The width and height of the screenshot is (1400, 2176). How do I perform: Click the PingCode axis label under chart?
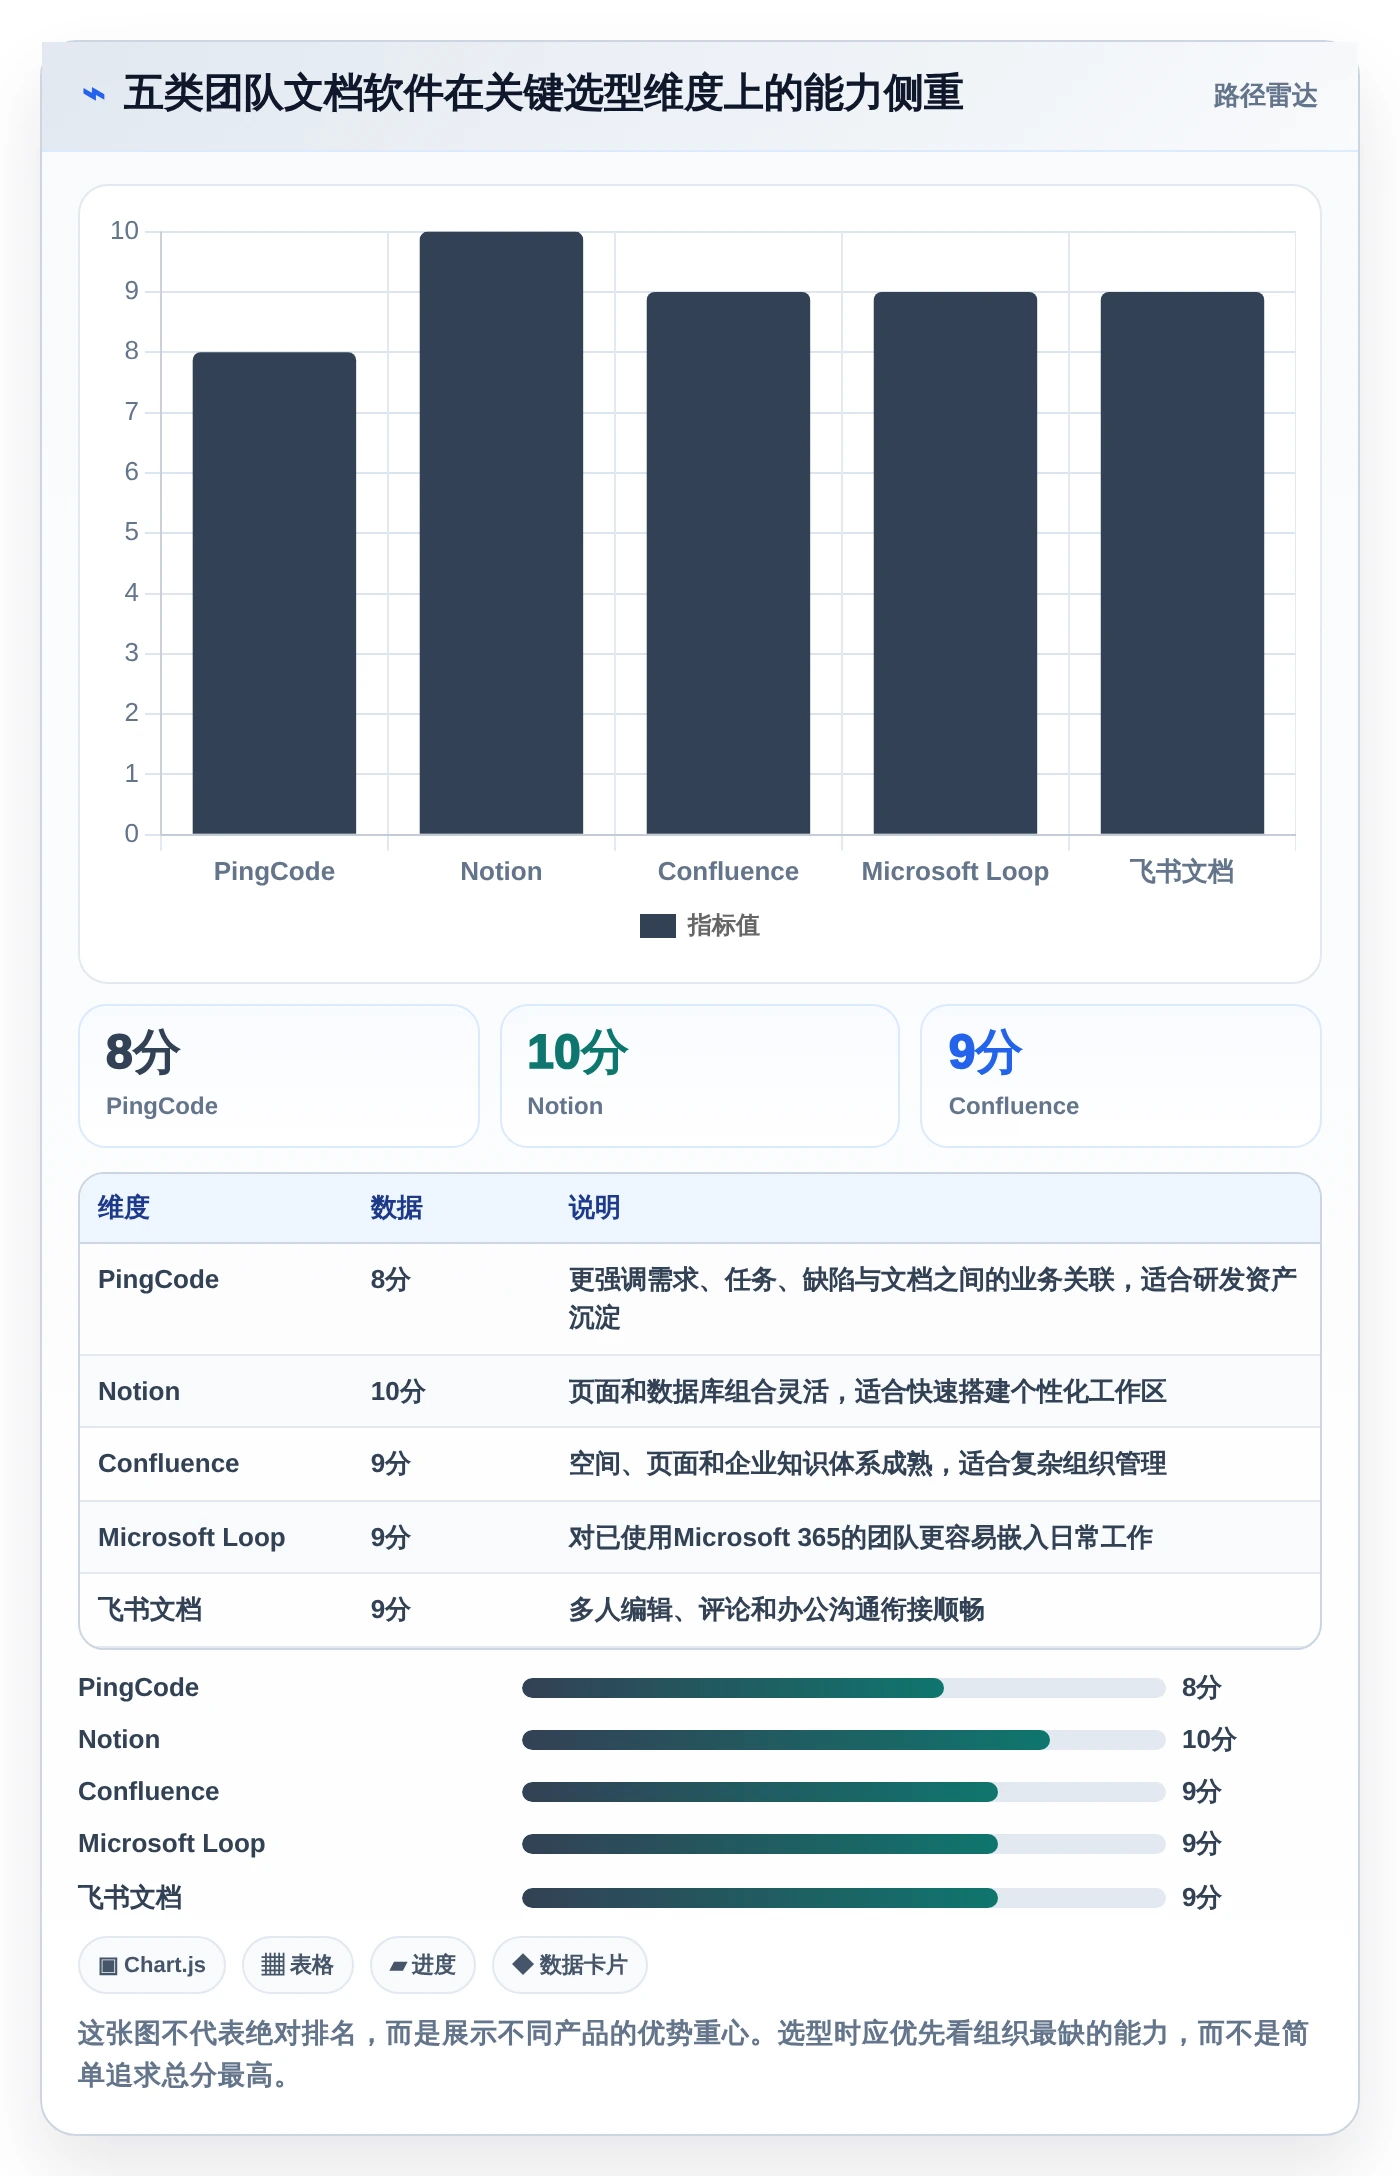(274, 871)
